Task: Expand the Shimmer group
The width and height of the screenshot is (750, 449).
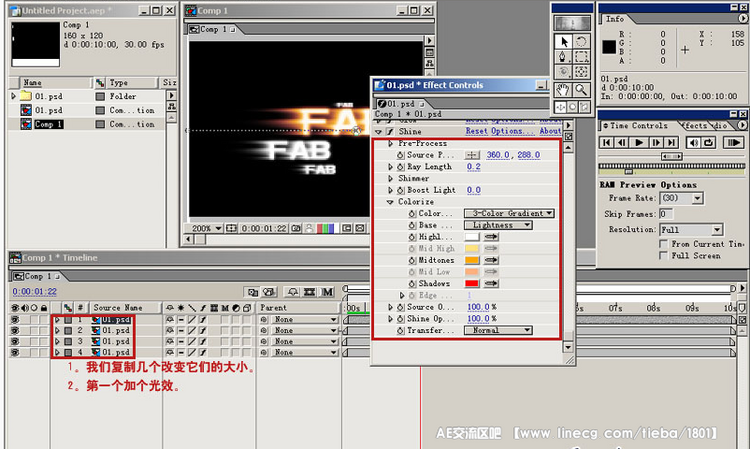Action: point(390,178)
